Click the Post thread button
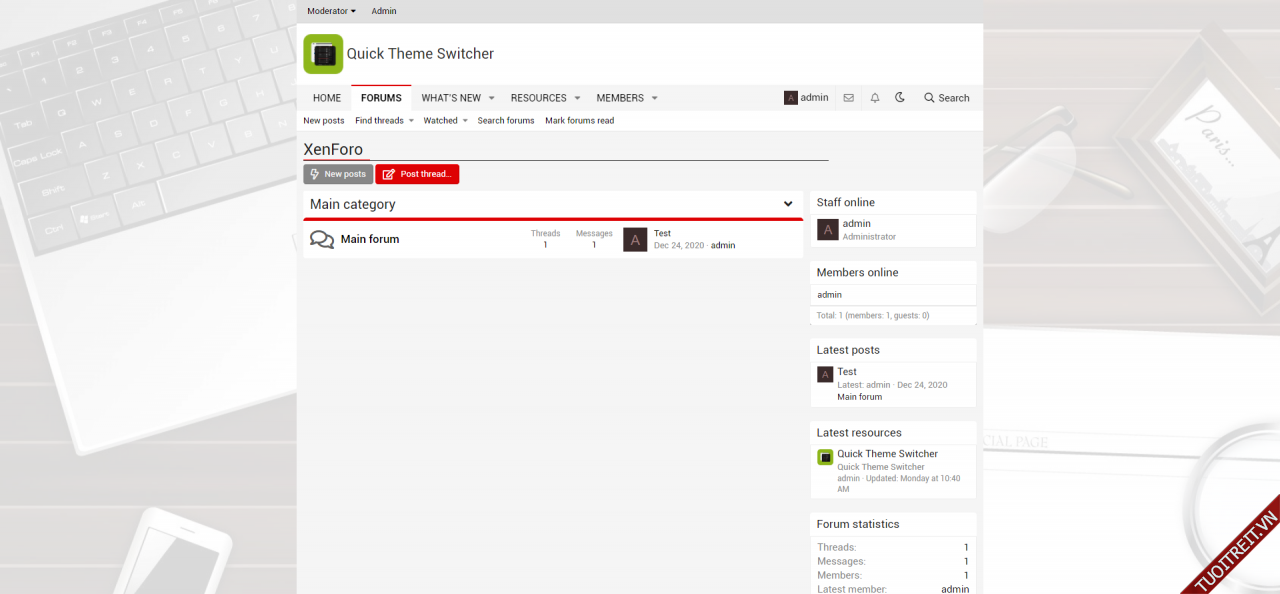This screenshot has width=1280, height=594. (417, 174)
